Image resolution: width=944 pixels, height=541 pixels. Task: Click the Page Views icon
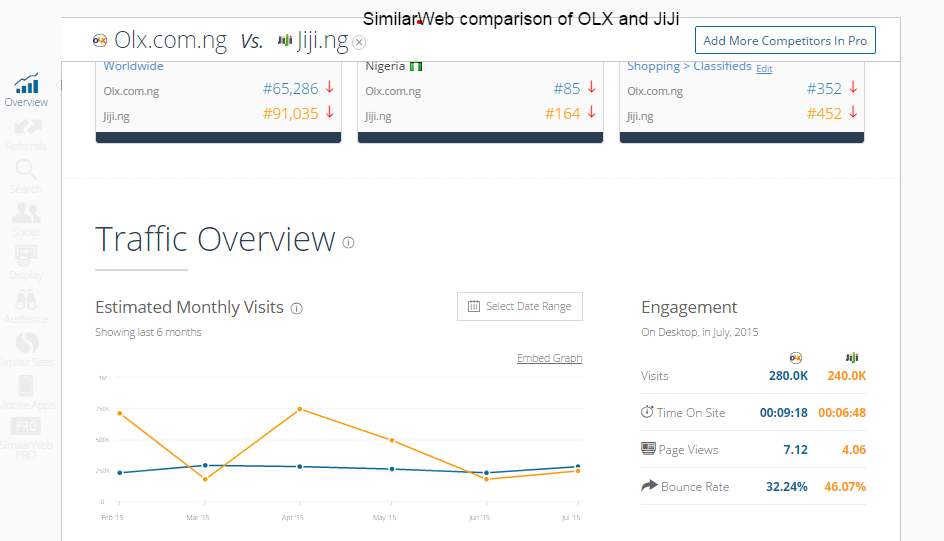point(648,448)
